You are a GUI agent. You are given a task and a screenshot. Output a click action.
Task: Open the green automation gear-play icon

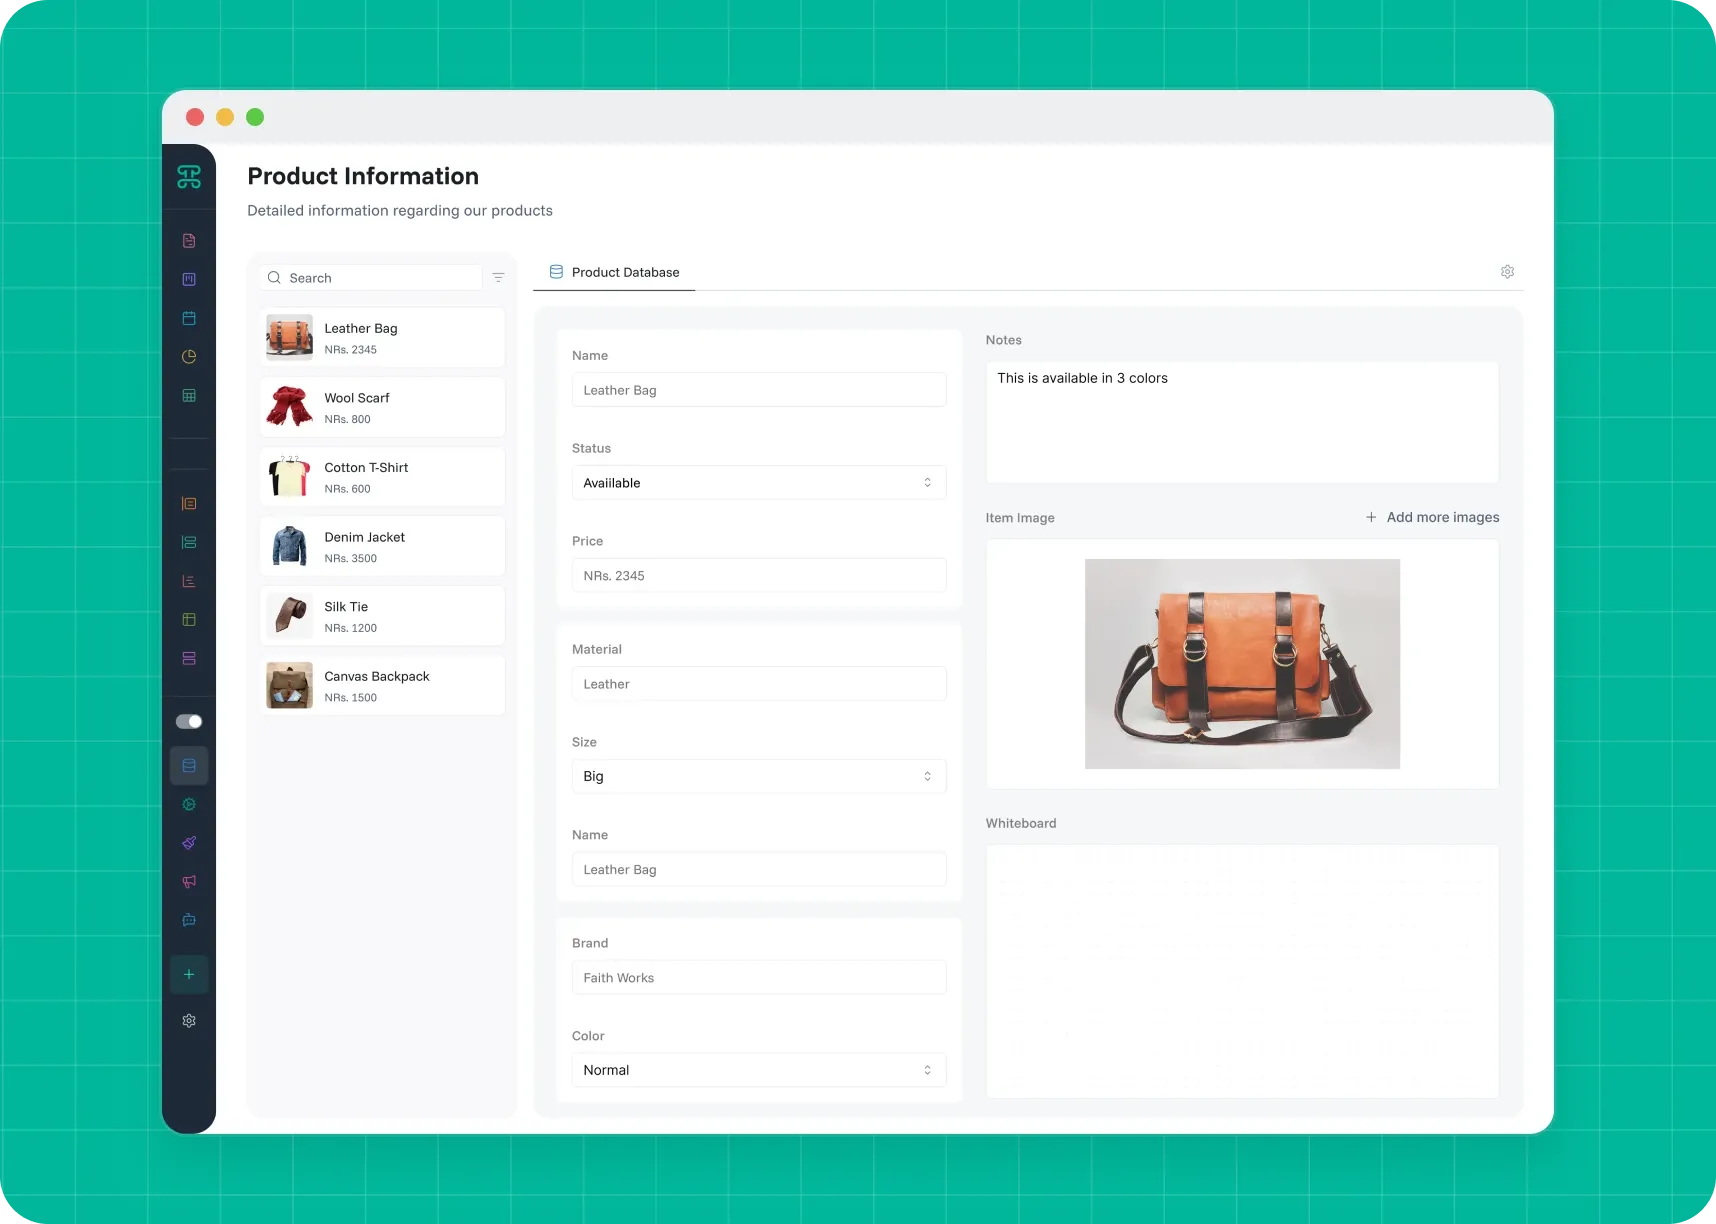coord(189,804)
